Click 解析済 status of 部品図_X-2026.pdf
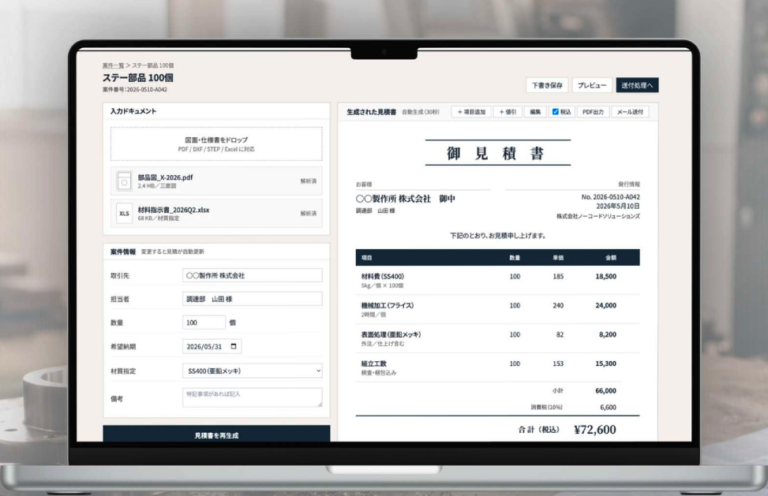Screen dimensions: 768x496 coord(308,181)
